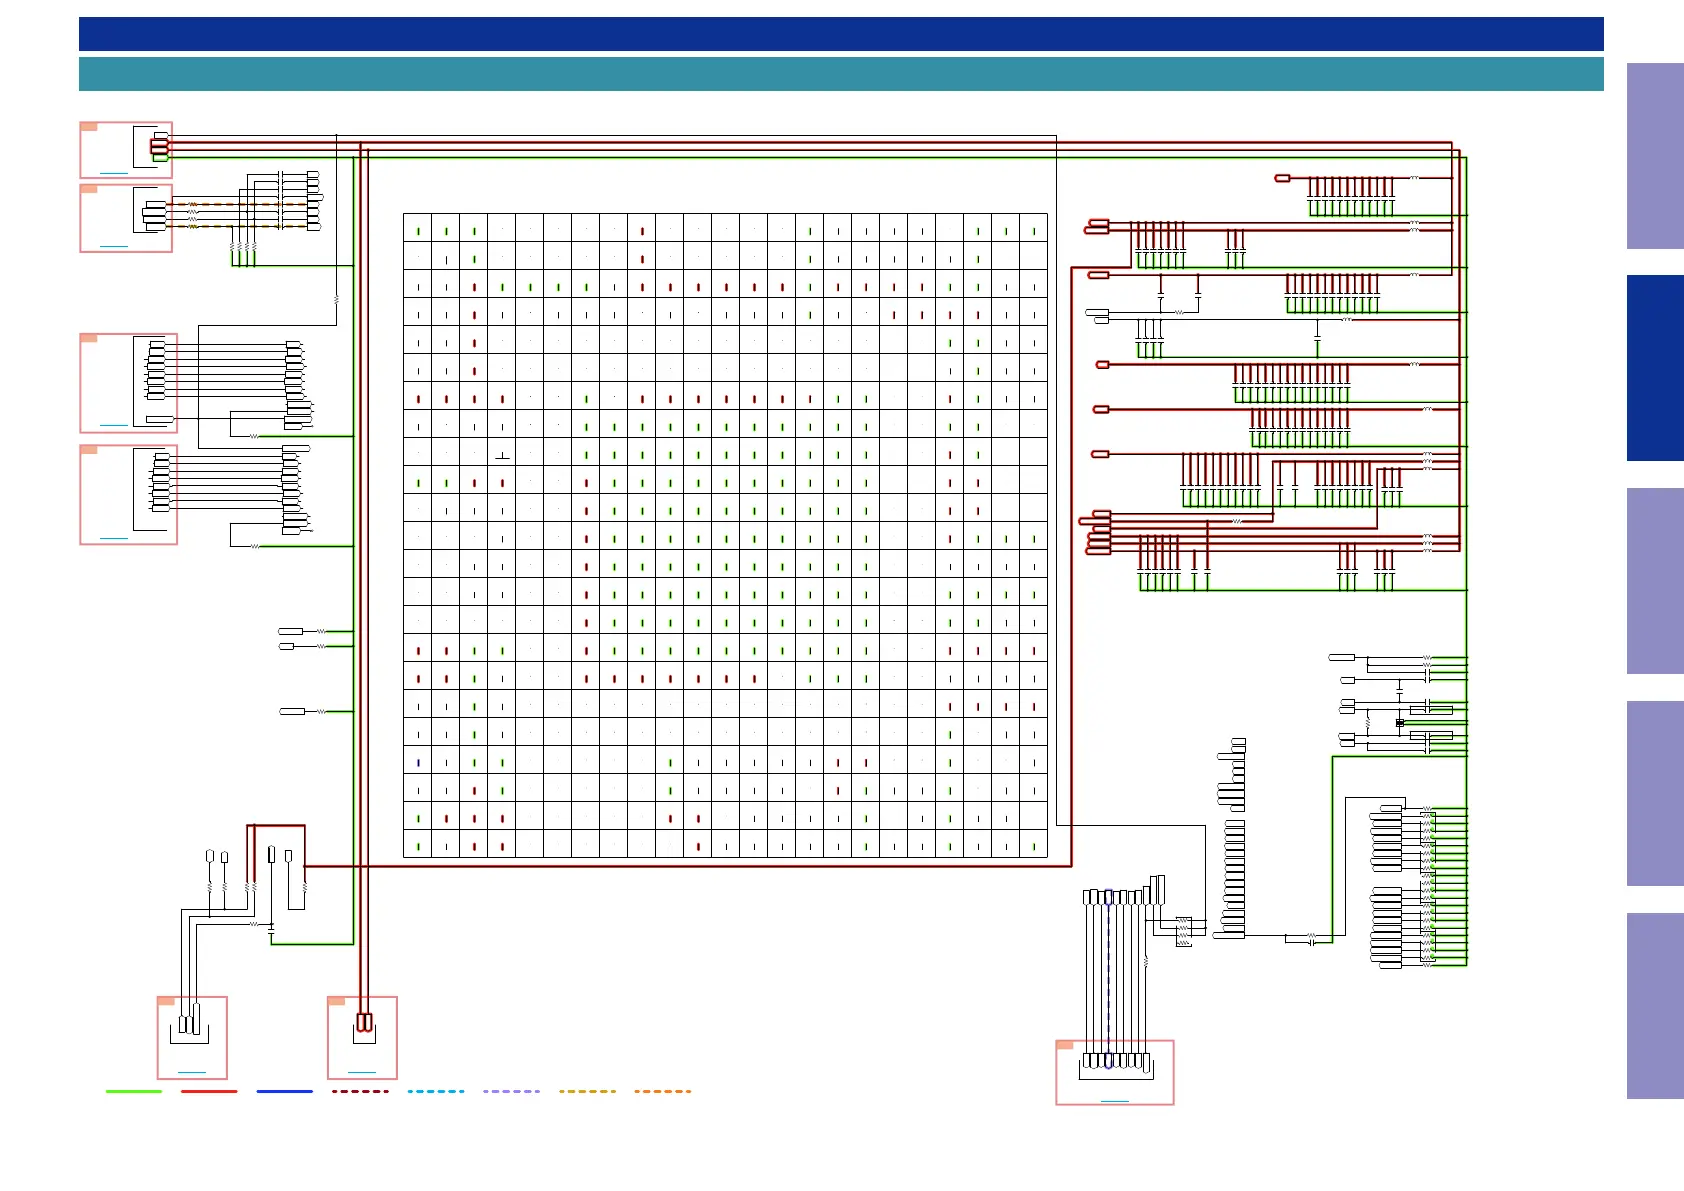Screen dimensions: 1684x1191
Task: Click the orange tag on the topmost left connector box
Action: coord(89,127)
